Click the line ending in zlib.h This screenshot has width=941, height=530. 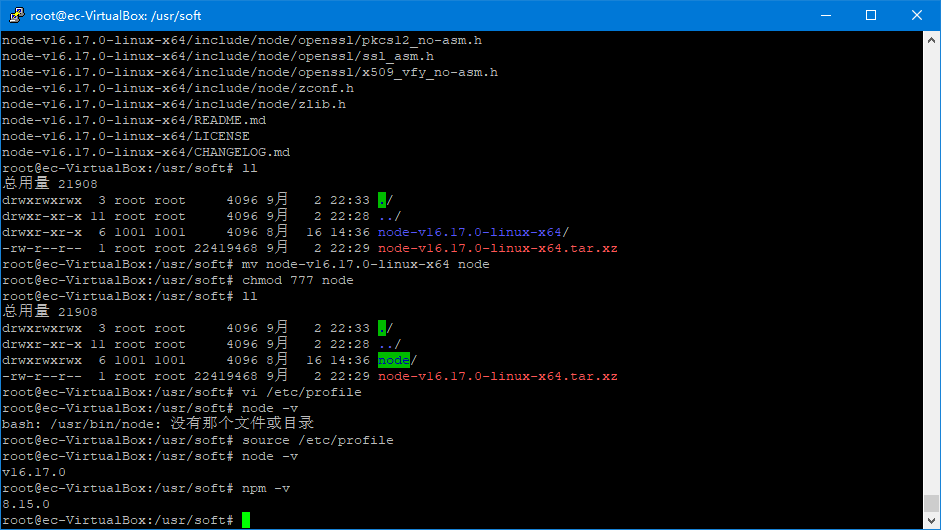[x=174, y=104]
